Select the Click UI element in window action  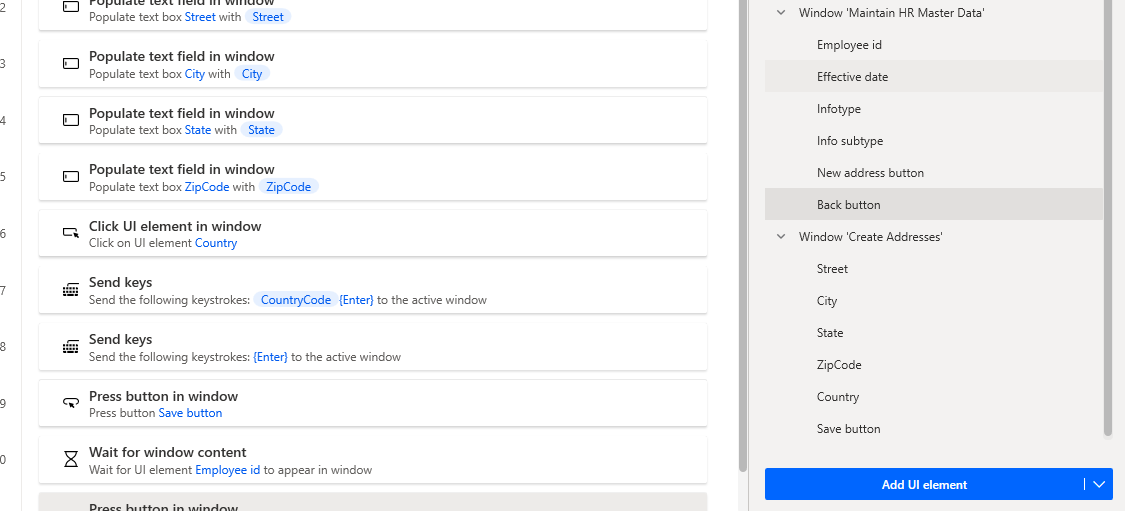[x=373, y=233]
